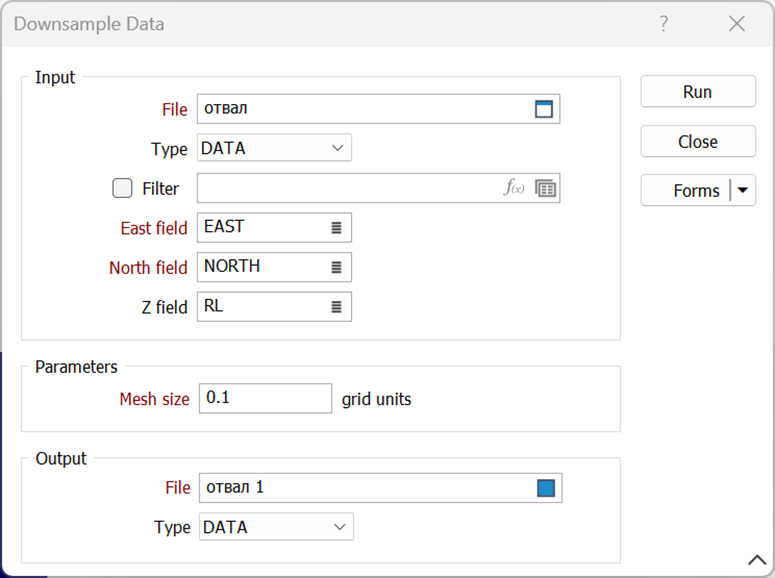Click the help question mark icon

pyautogui.click(x=664, y=24)
